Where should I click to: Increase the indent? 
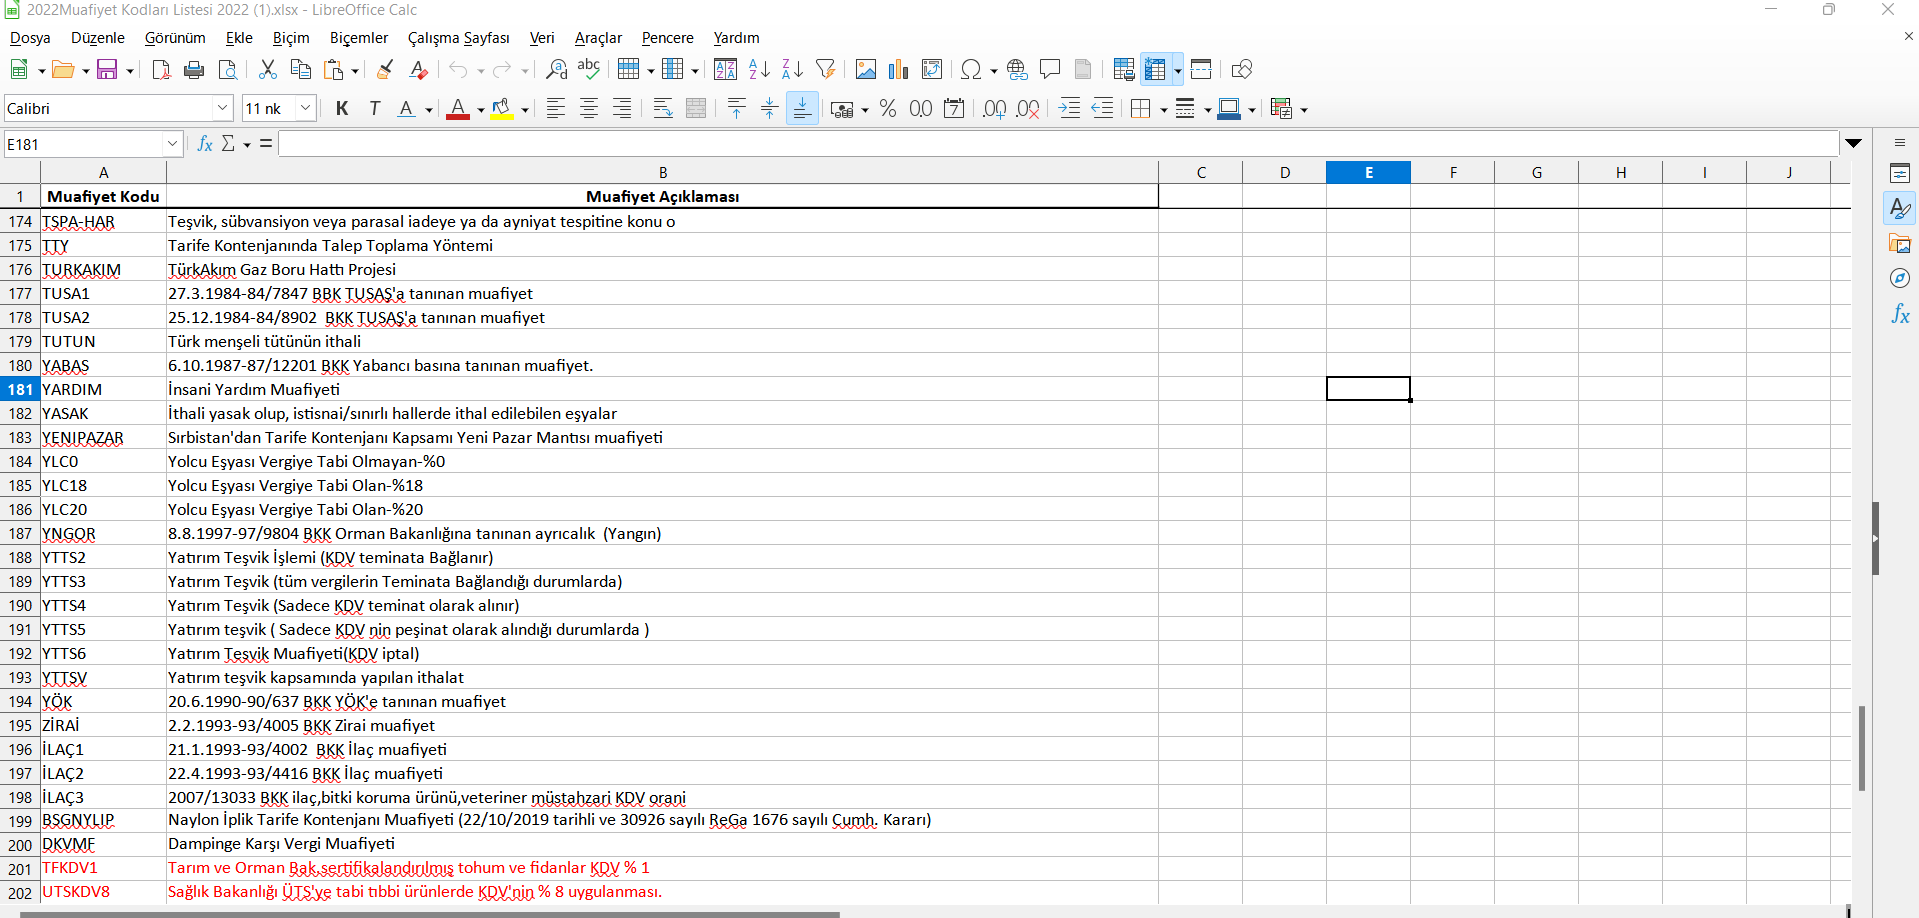click(1069, 108)
